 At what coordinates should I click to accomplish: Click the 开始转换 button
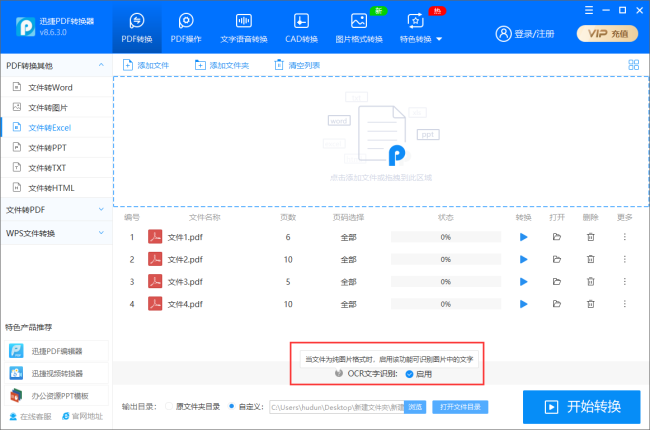pos(582,407)
